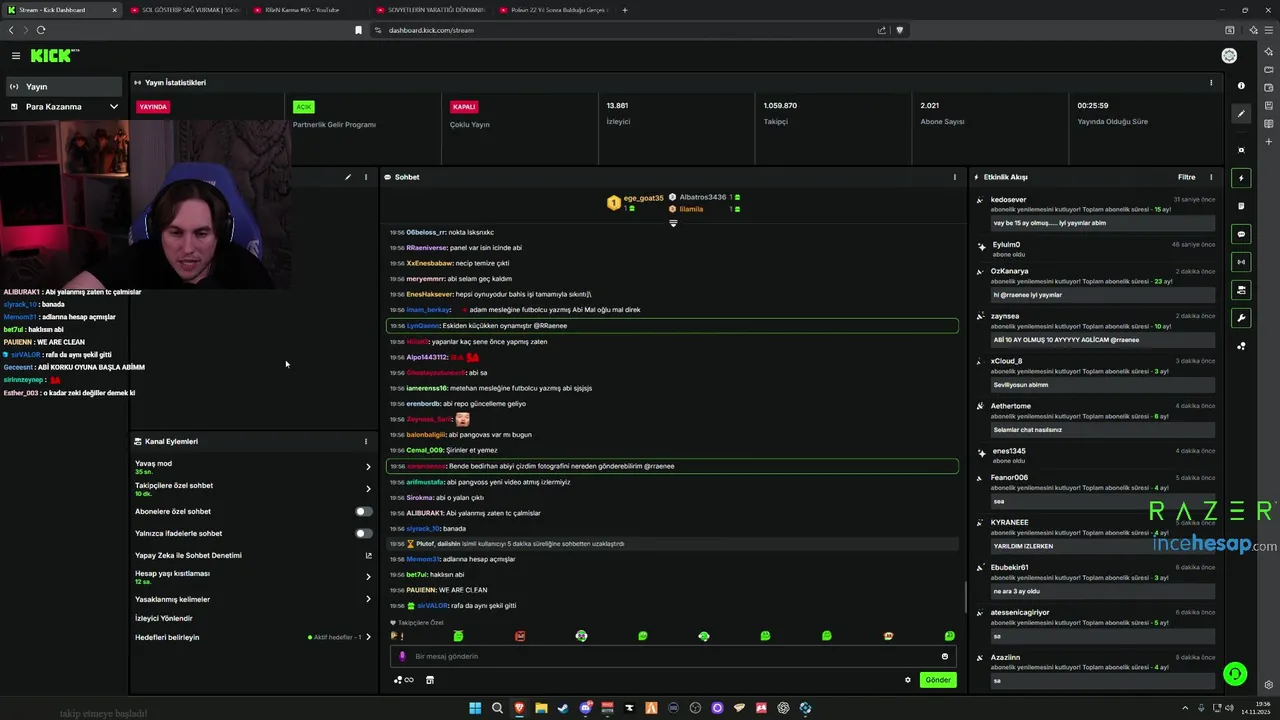Select the red angry emote in quick emotes
The width and height of the screenshot is (1280, 720).
click(x=520, y=636)
